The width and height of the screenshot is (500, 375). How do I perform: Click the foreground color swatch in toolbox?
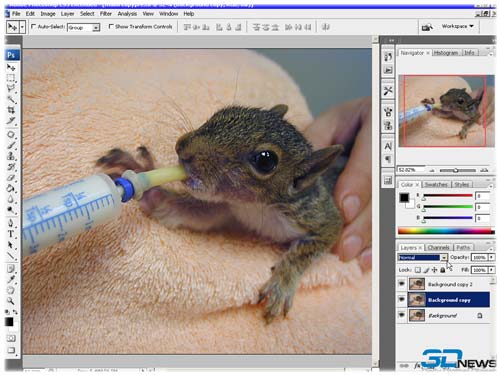9,322
